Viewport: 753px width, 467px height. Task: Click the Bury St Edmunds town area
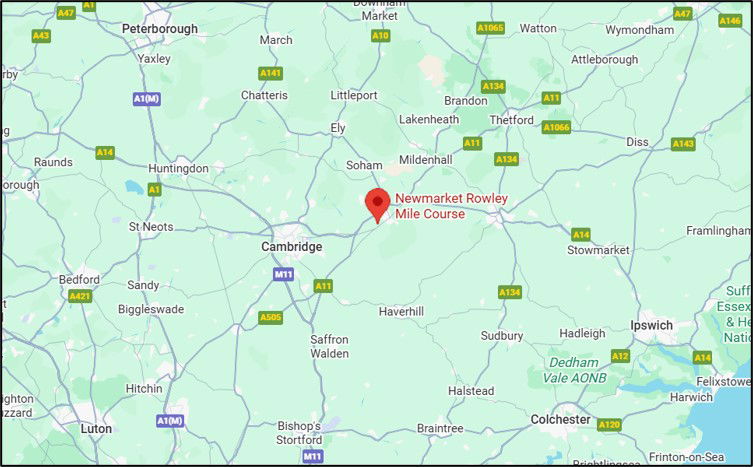coord(498,219)
